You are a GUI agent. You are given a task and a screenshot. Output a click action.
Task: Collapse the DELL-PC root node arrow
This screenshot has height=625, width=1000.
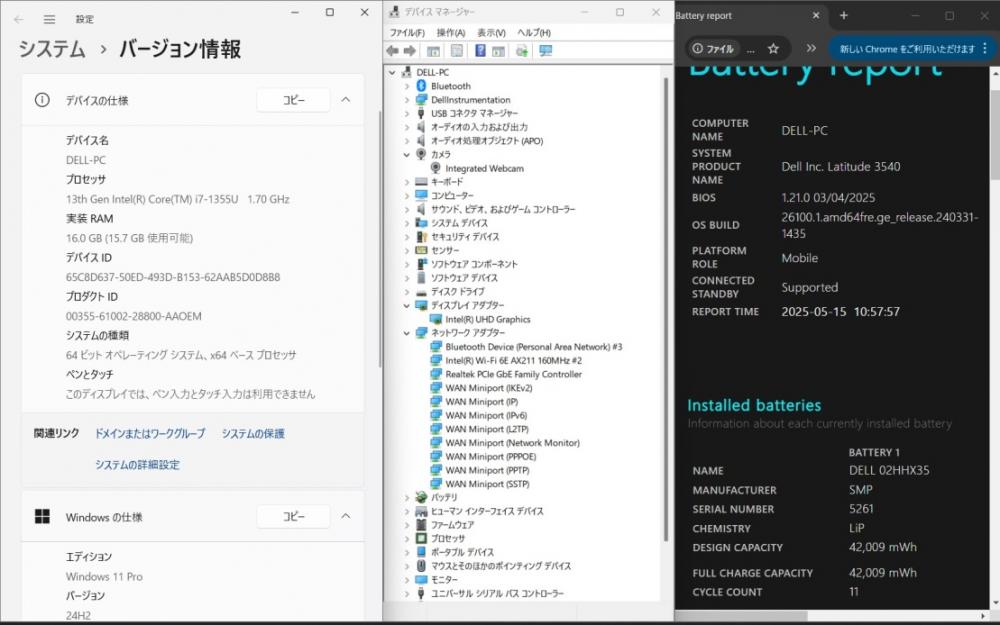392,72
